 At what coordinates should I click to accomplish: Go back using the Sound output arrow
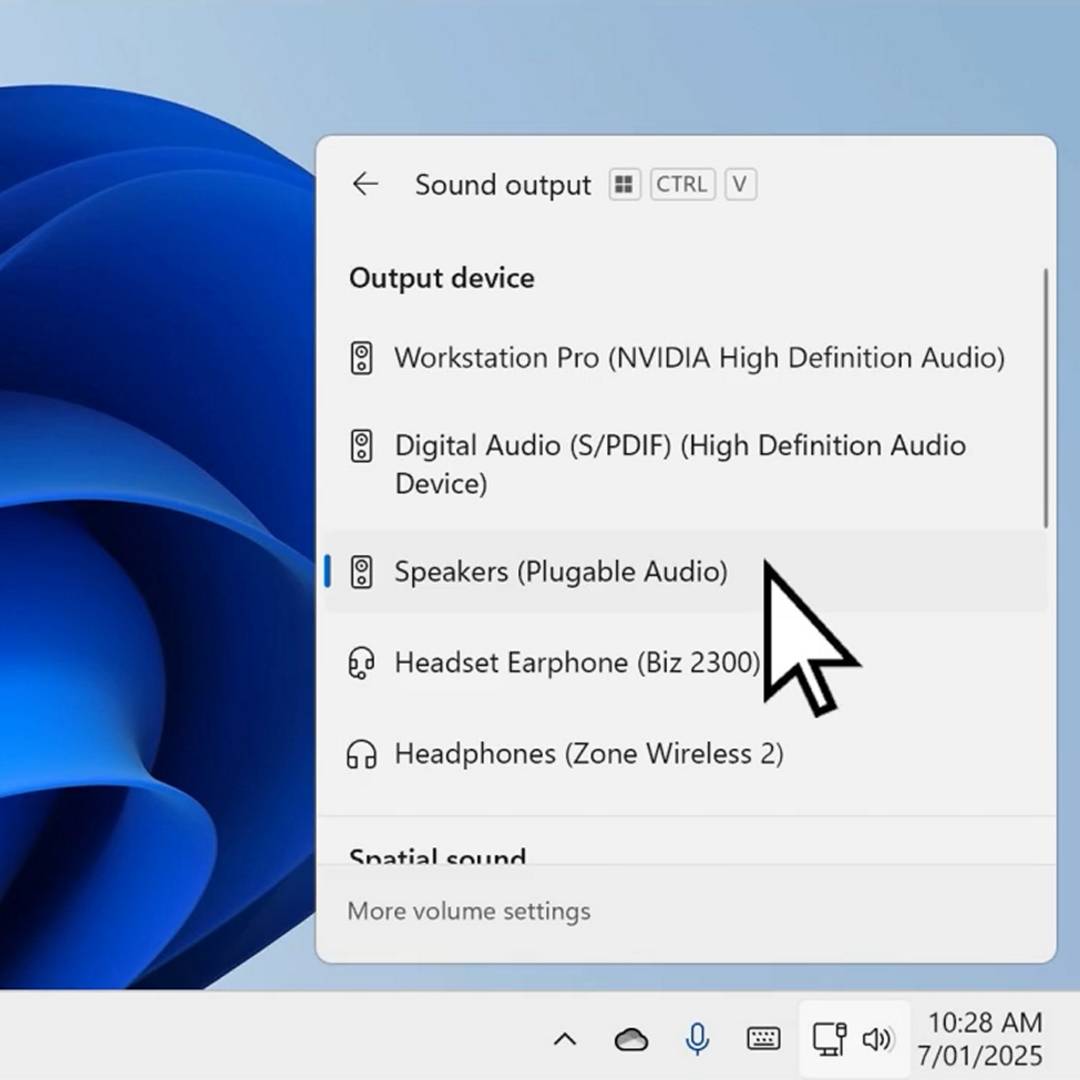tap(365, 184)
